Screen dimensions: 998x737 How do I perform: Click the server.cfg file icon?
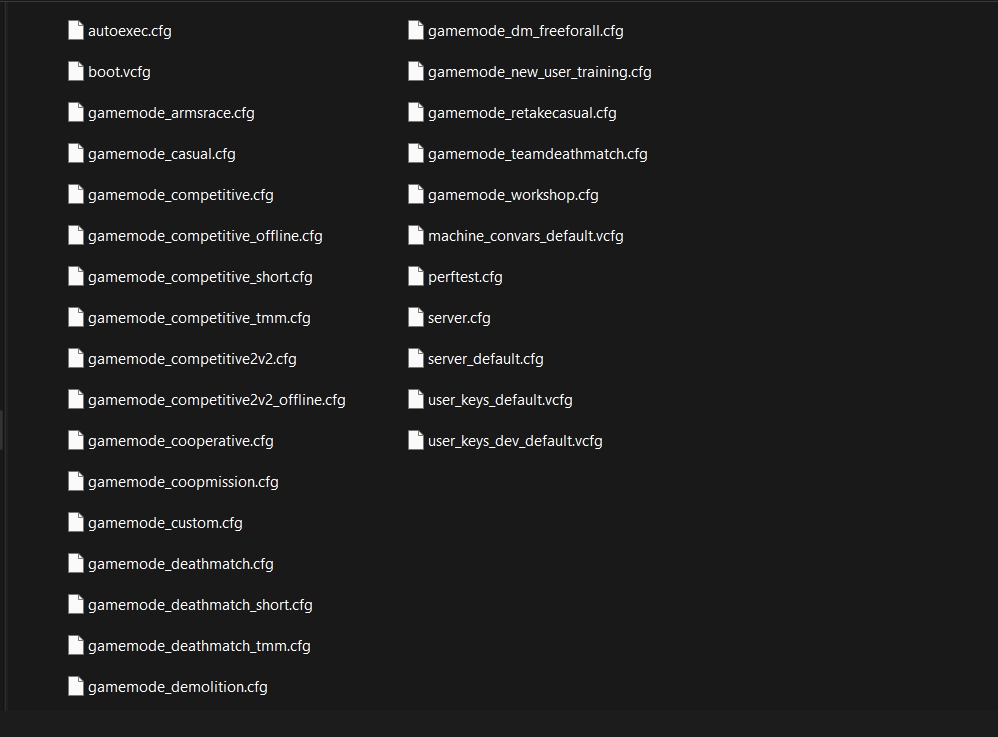coord(416,317)
